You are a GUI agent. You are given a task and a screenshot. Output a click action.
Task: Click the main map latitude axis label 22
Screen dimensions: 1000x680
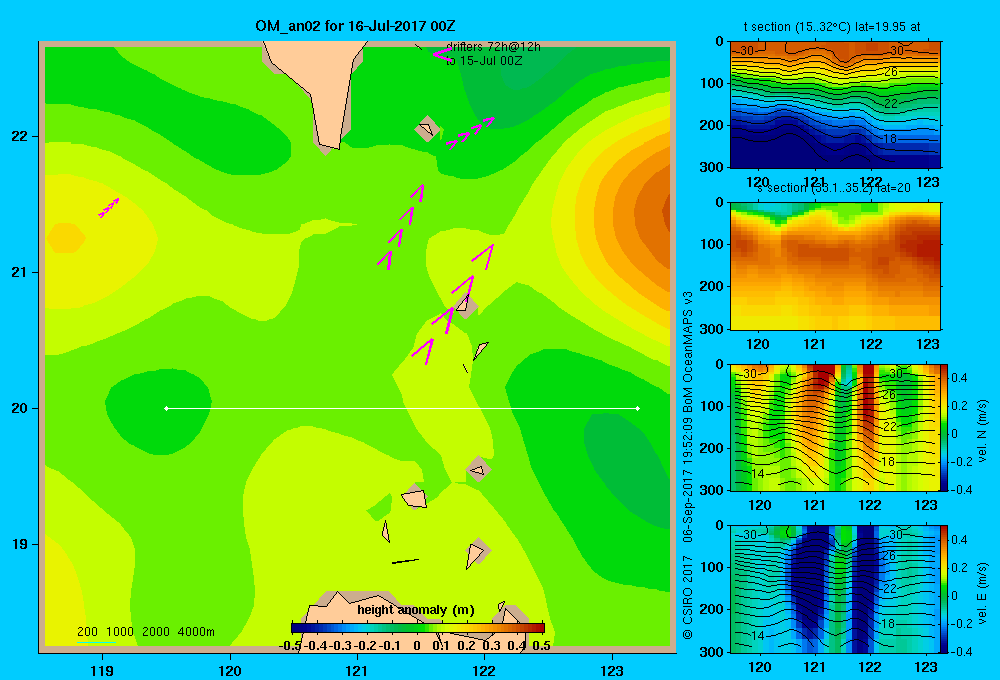point(20,136)
